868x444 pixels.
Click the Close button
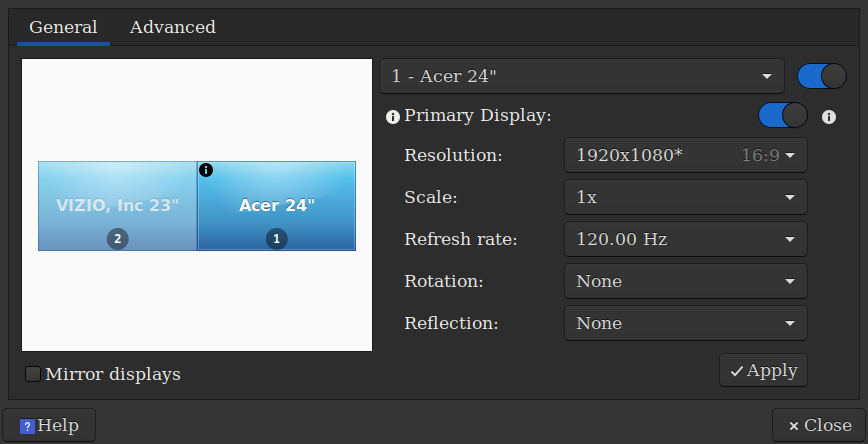819,425
